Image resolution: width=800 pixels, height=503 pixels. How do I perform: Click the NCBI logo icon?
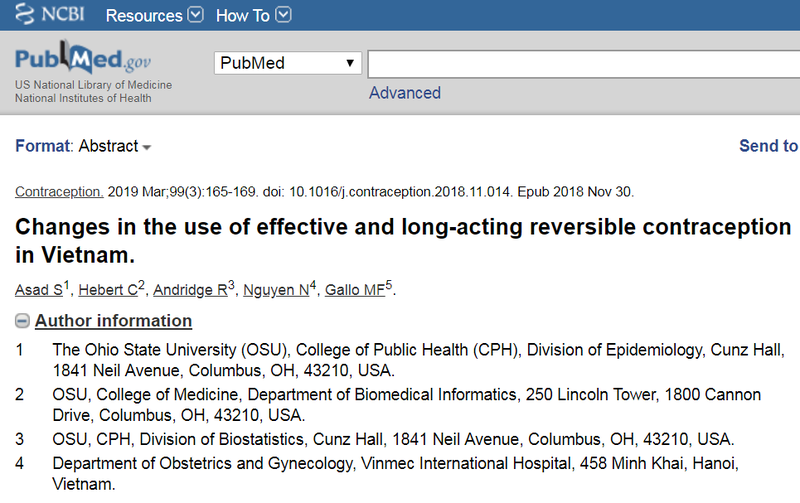coord(24,14)
